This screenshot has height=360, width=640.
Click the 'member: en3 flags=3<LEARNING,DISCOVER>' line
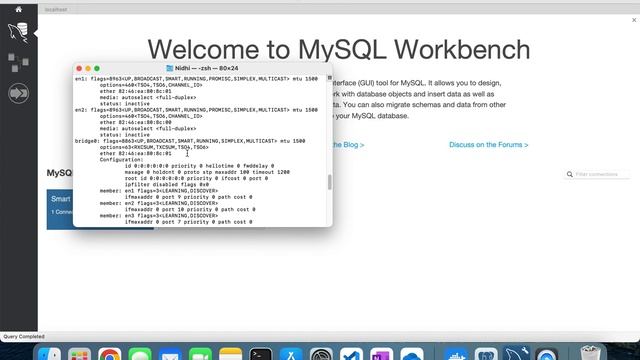[x=159, y=216]
